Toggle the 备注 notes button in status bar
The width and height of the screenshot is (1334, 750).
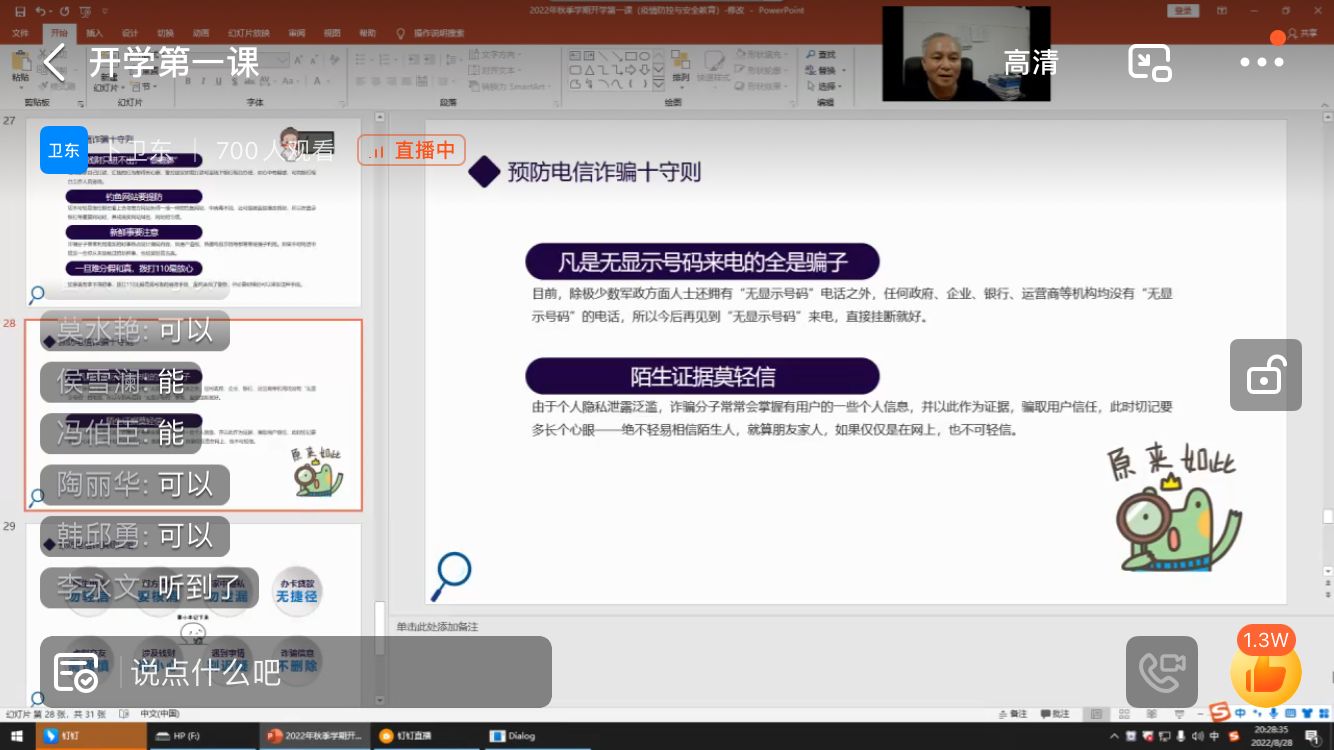tap(1014, 714)
